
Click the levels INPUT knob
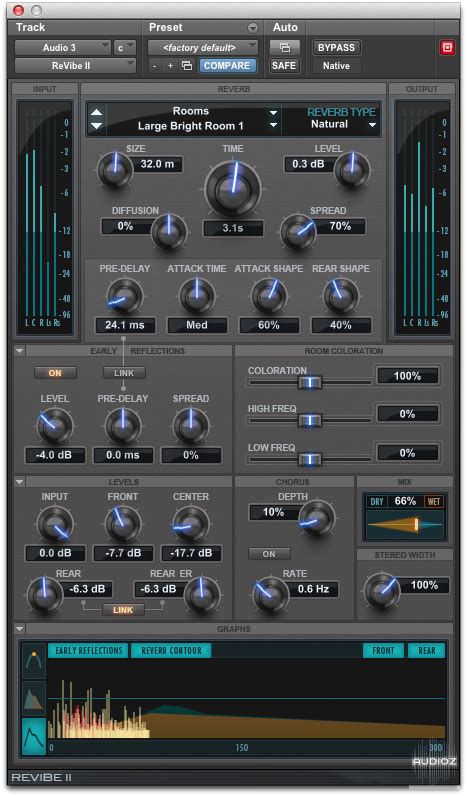click(x=54, y=524)
